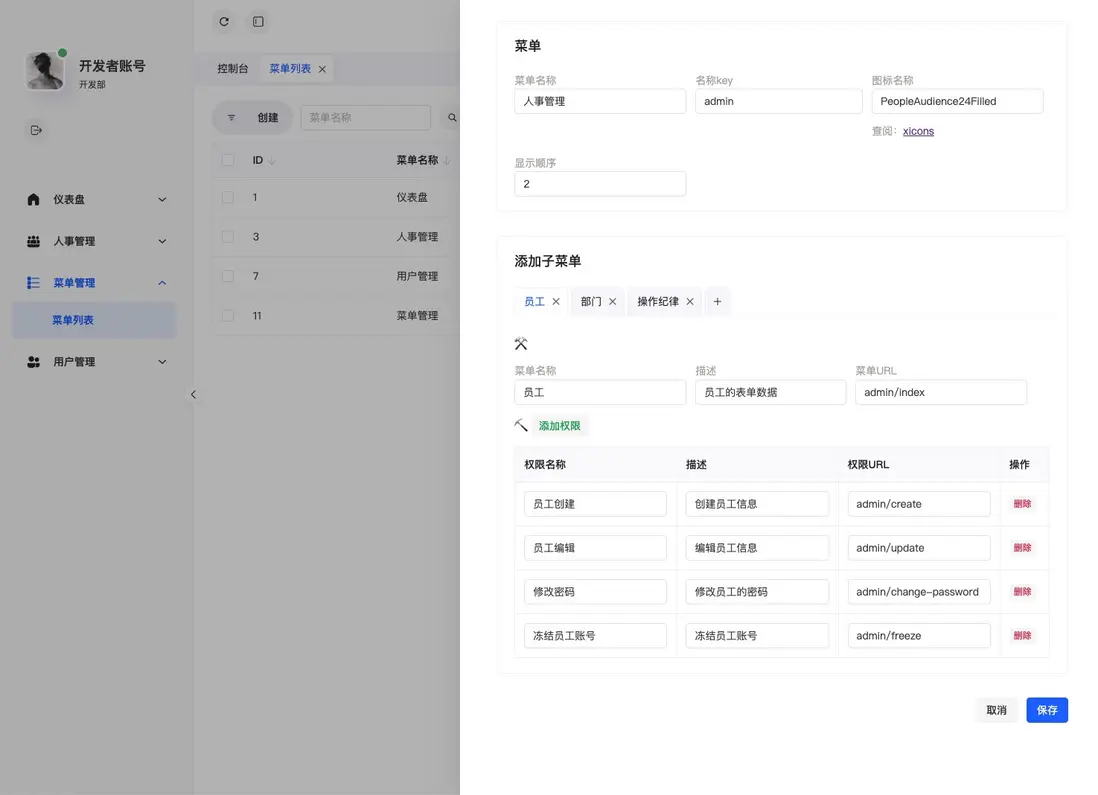Click the 用户管理 cell in table
This screenshot has width=1098, height=795.
(417, 277)
